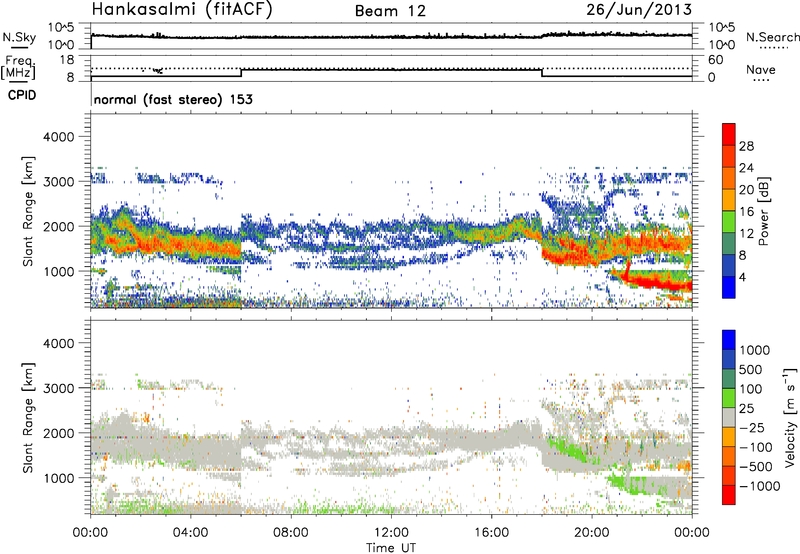
Task: Pick the blue top segment of Velocity colorbar
Action: [x=729, y=340]
